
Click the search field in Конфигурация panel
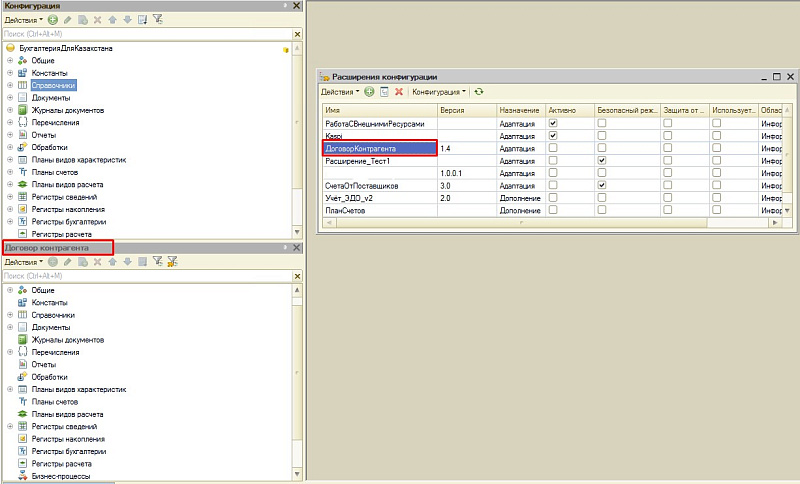pos(140,34)
